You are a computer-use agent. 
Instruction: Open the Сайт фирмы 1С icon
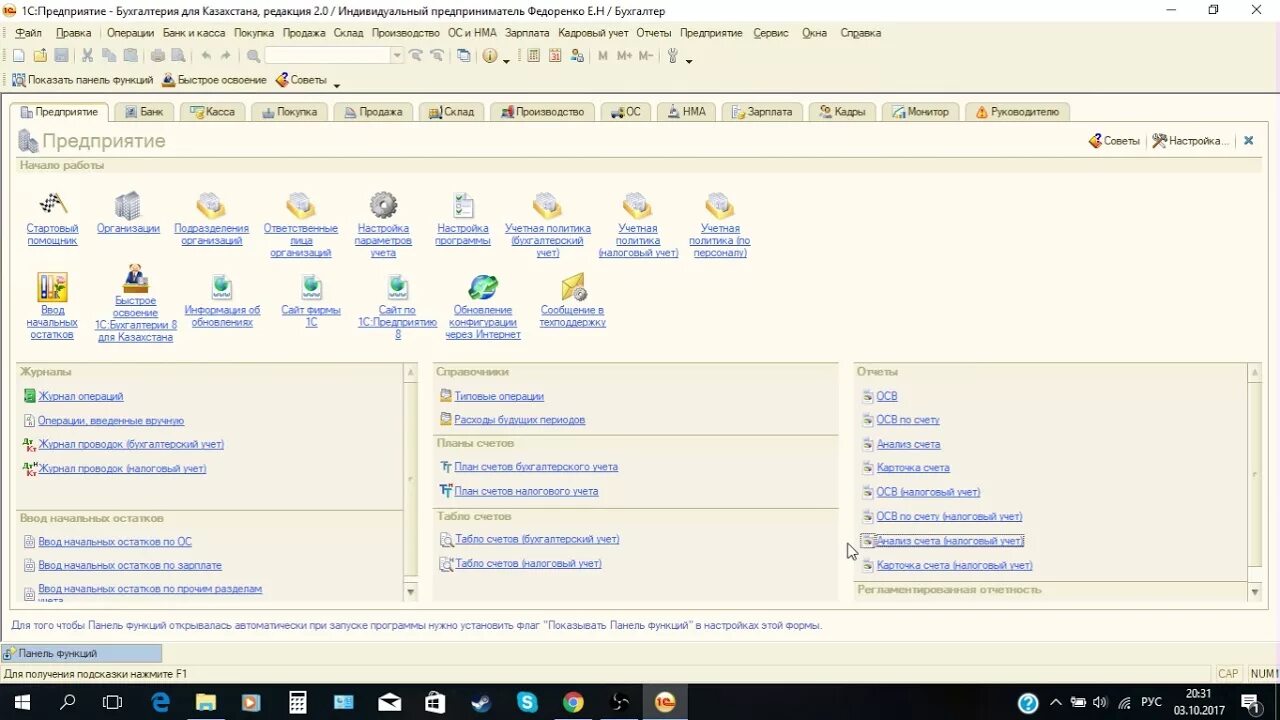[312, 287]
